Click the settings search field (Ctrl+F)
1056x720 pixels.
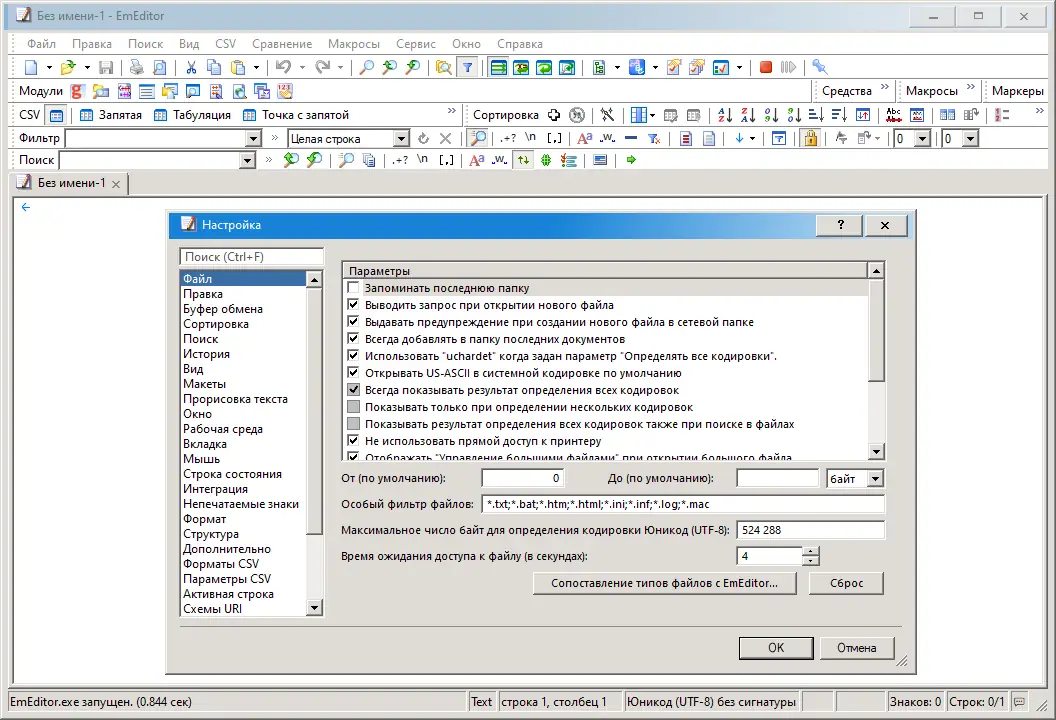click(x=252, y=257)
